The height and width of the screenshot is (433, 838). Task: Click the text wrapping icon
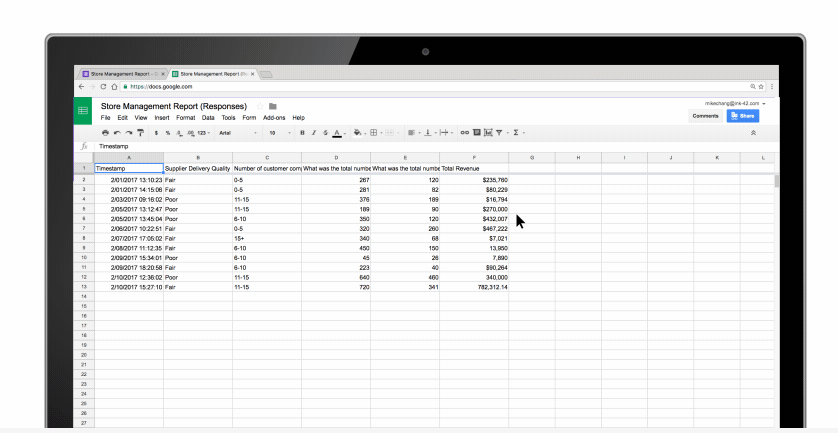pos(444,133)
